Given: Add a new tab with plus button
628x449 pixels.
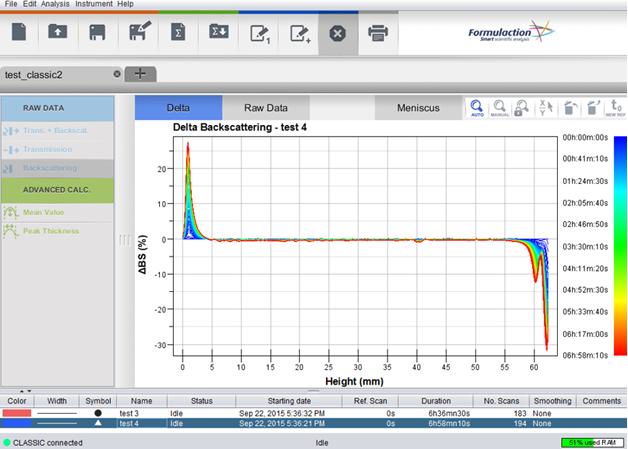Looking at the screenshot, I should tap(140, 74).
